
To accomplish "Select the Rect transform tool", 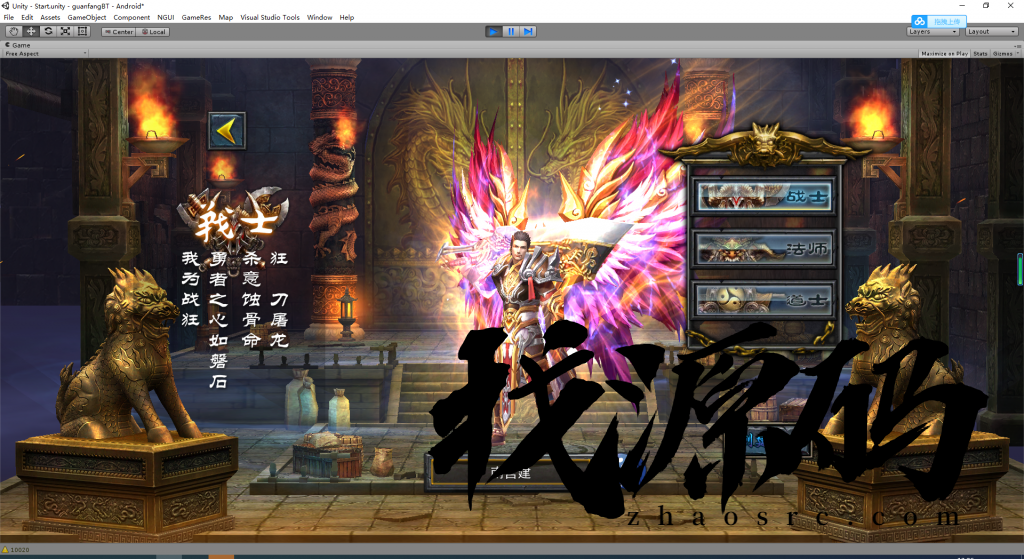I will pyautogui.click(x=82, y=31).
